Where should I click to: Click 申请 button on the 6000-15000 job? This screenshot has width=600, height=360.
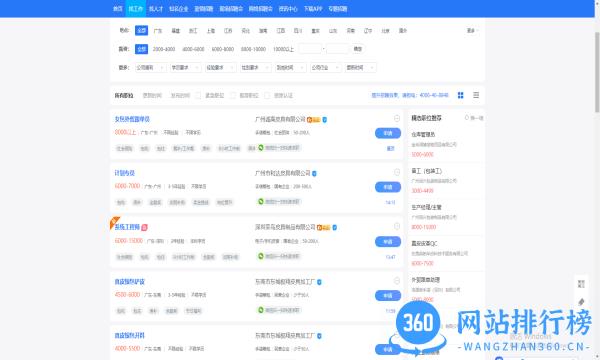(388, 242)
